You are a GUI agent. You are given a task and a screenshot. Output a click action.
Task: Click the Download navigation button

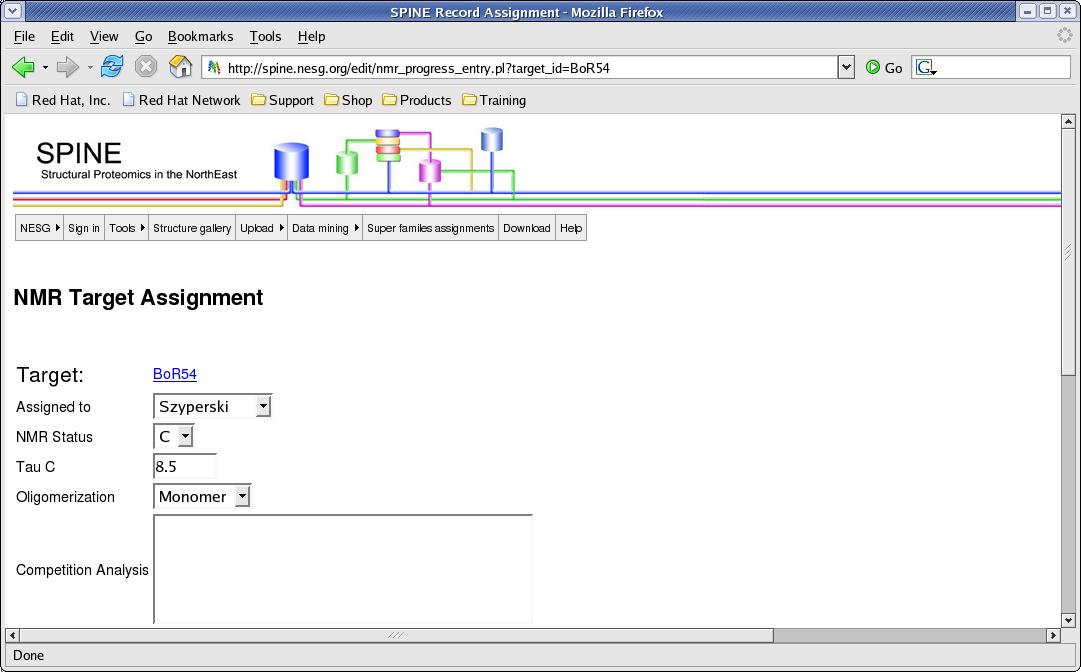coord(526,228)
